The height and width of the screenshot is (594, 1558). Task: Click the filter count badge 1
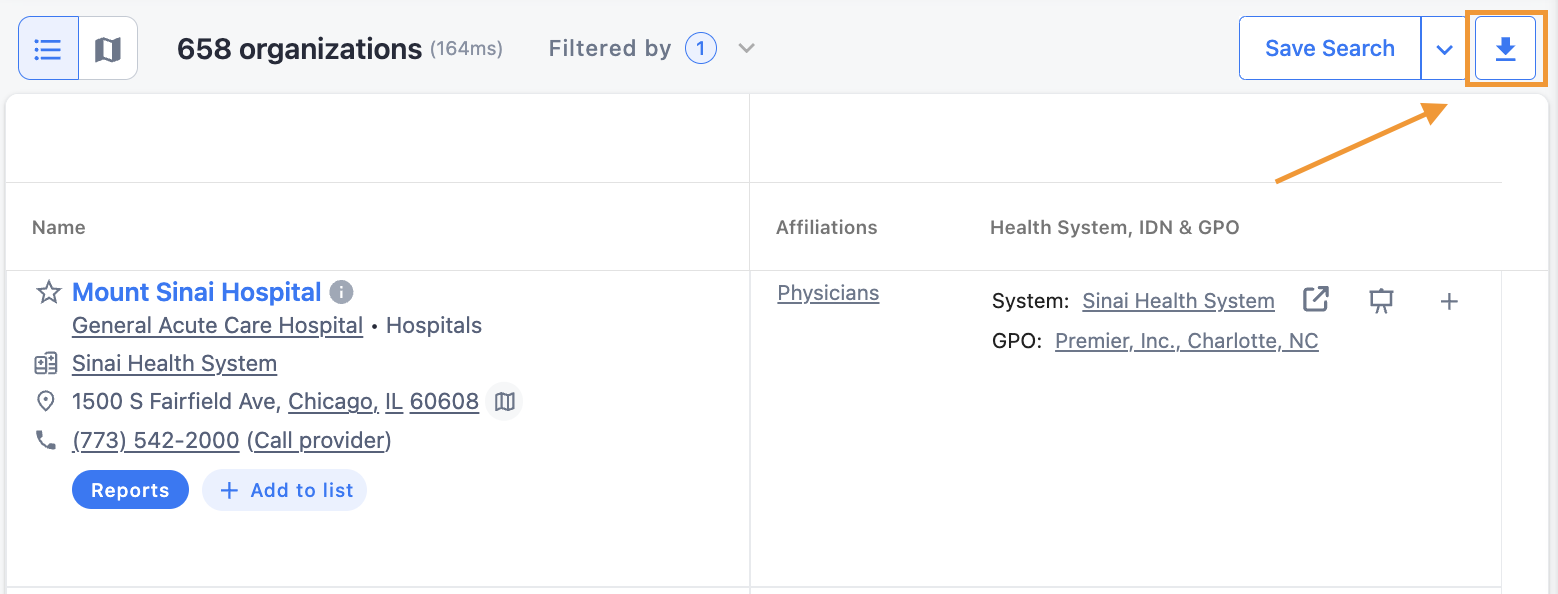click(x=701, y=48)
